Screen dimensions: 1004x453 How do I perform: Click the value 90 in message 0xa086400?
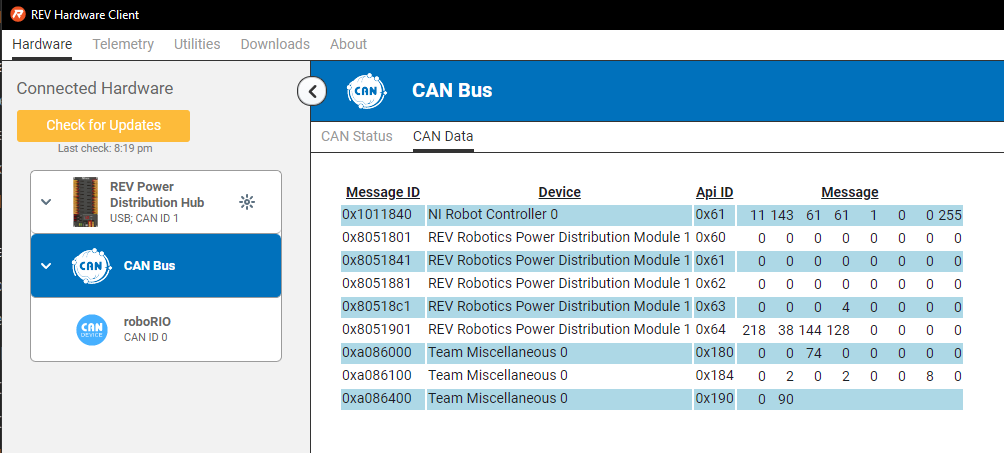tap(786, 400)
